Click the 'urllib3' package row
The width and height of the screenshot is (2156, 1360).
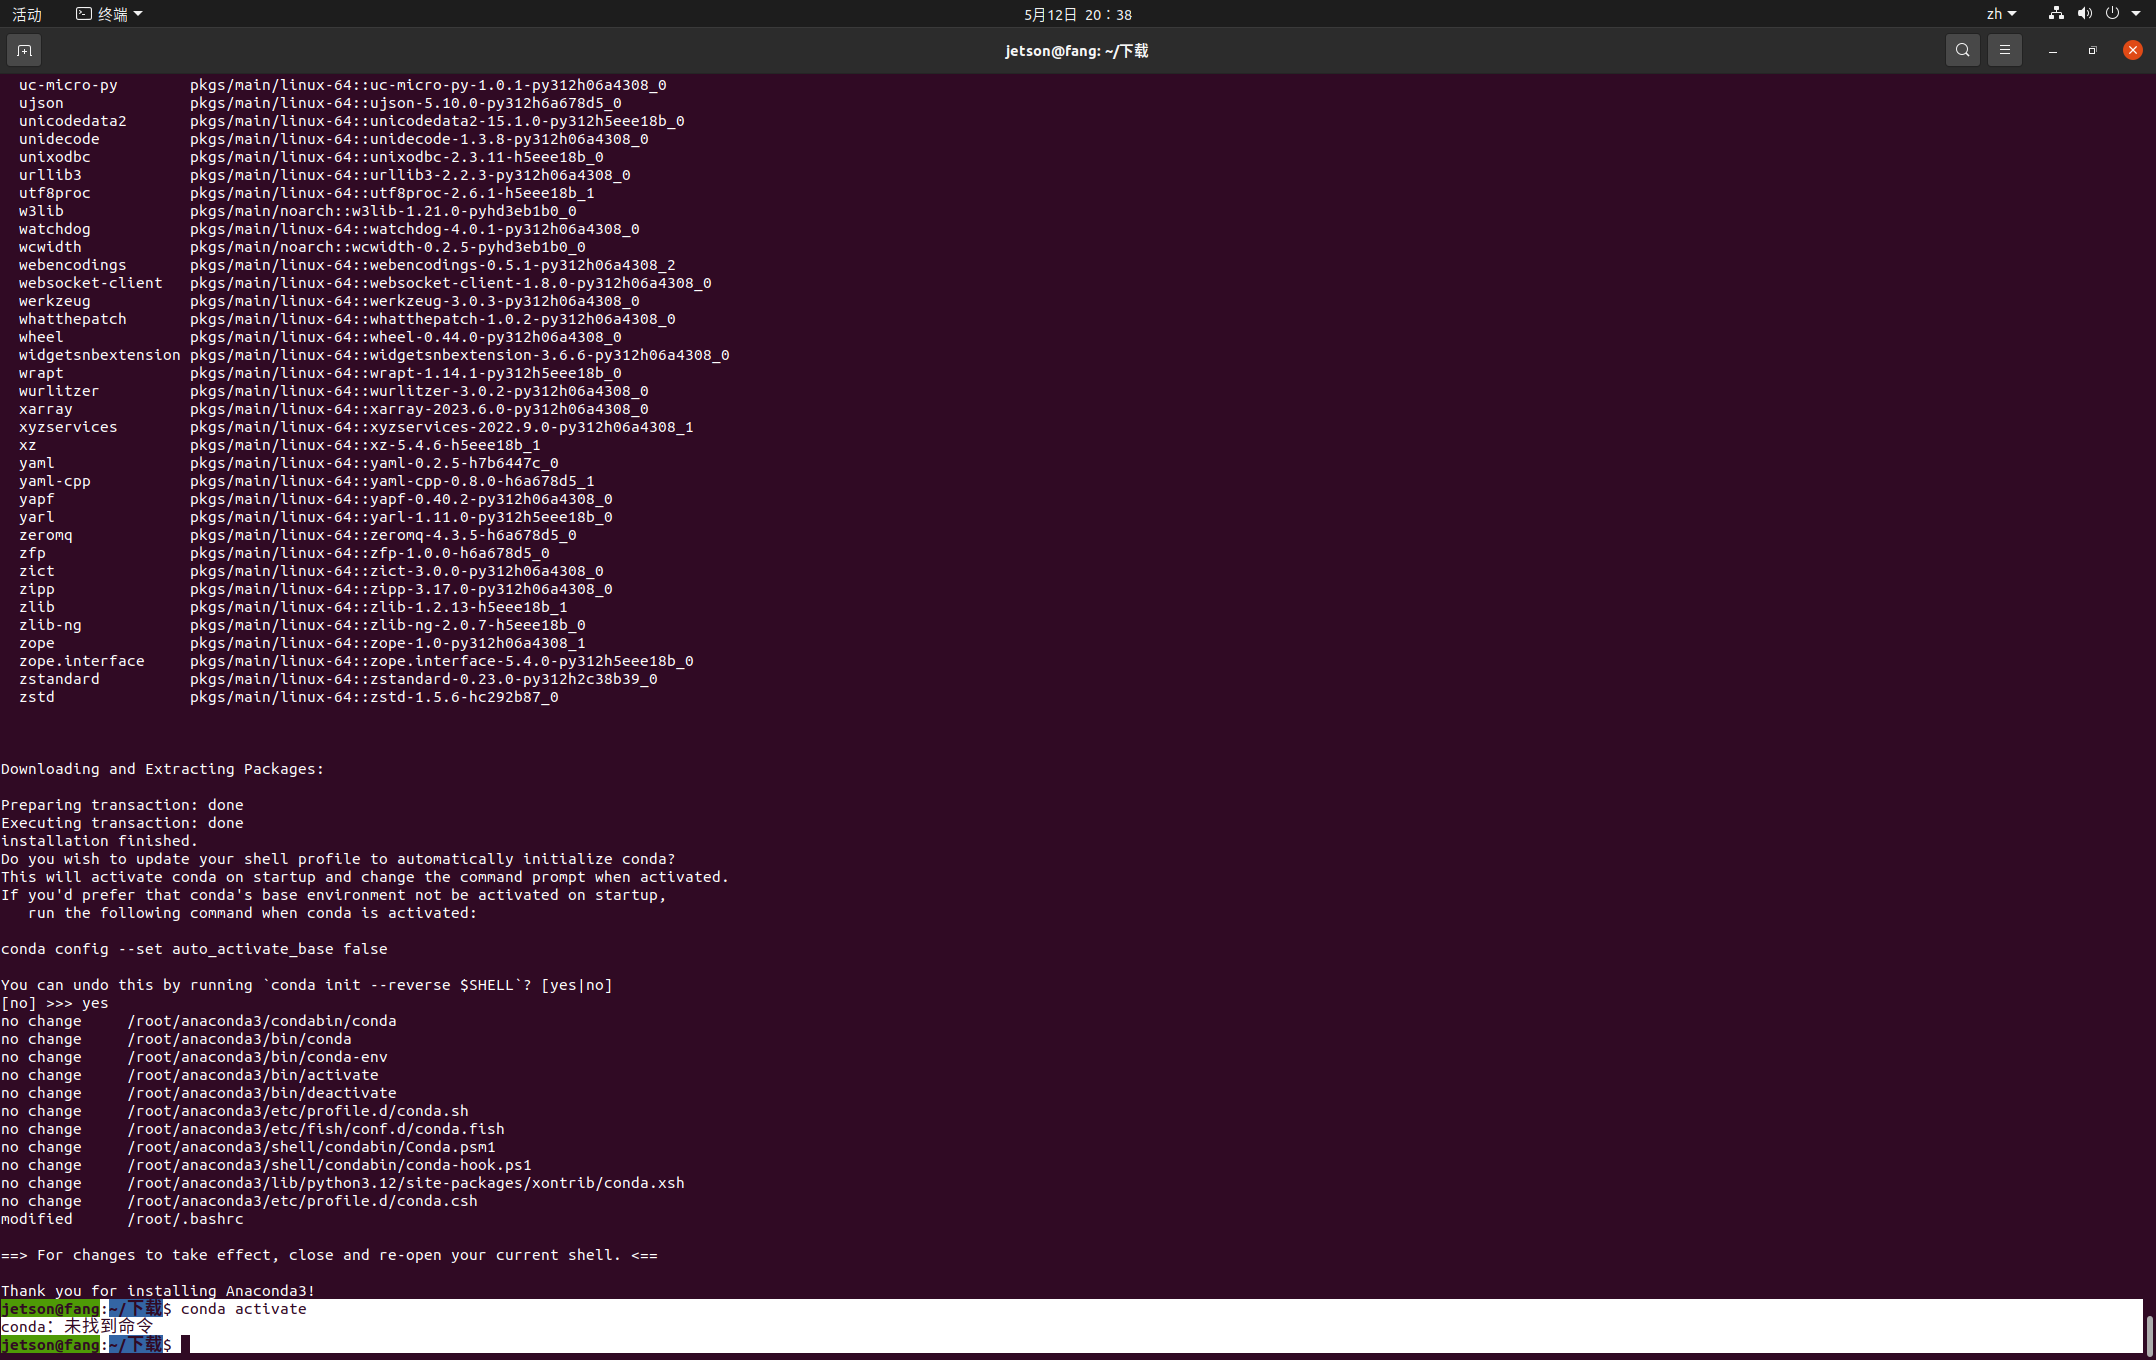pyautogui.click(x=324, y=175)
